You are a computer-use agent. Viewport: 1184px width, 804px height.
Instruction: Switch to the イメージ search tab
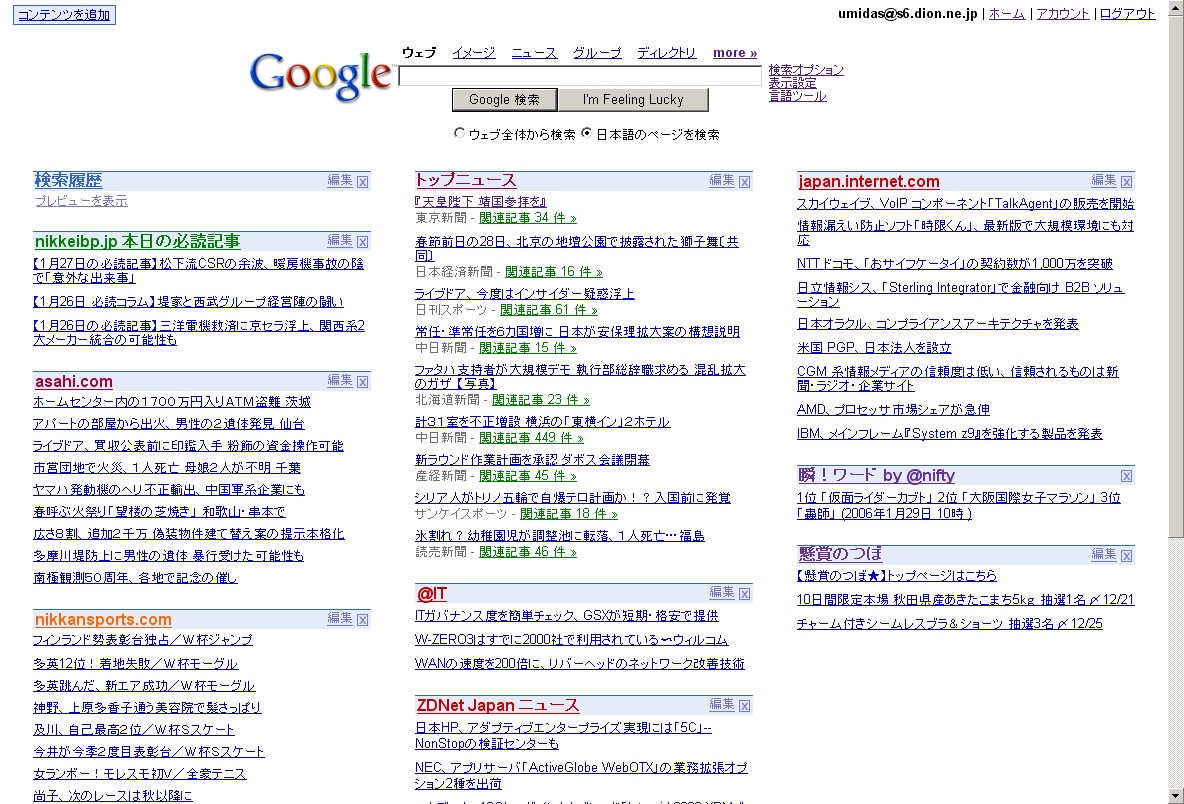pyautogui.click(x=473, y=53)
